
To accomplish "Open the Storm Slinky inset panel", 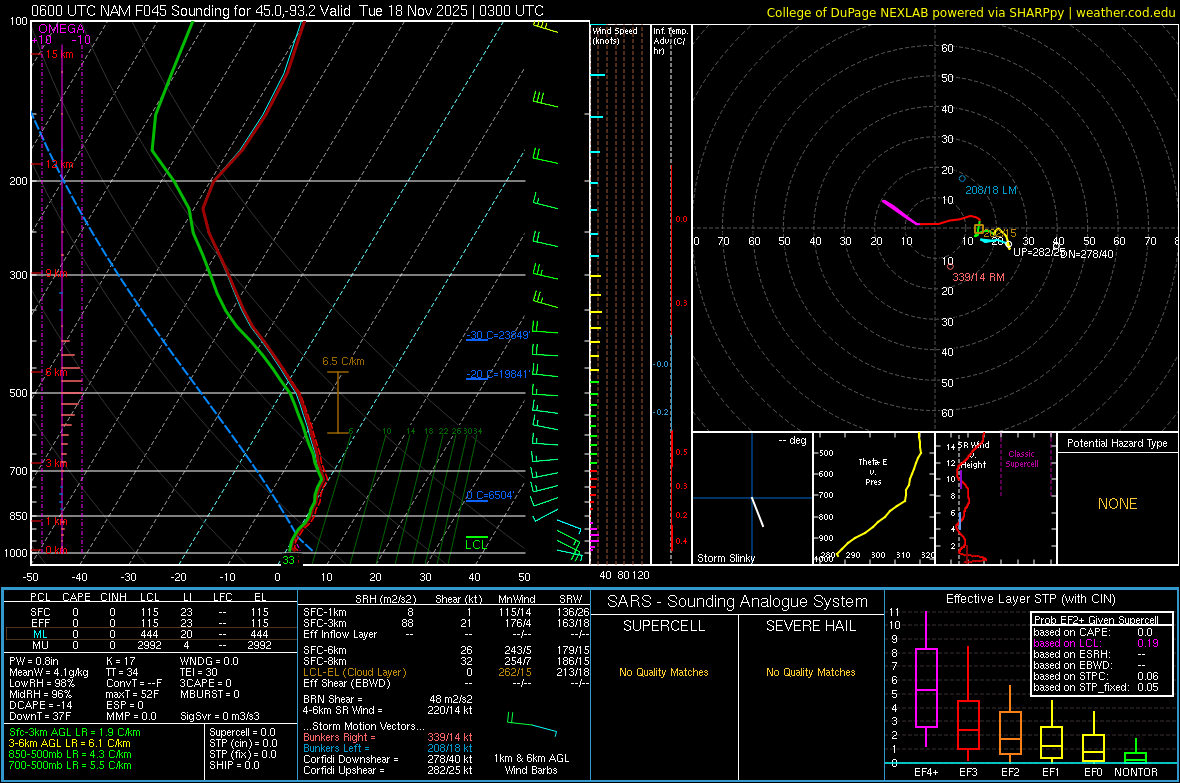I will (x=752, y=498).
